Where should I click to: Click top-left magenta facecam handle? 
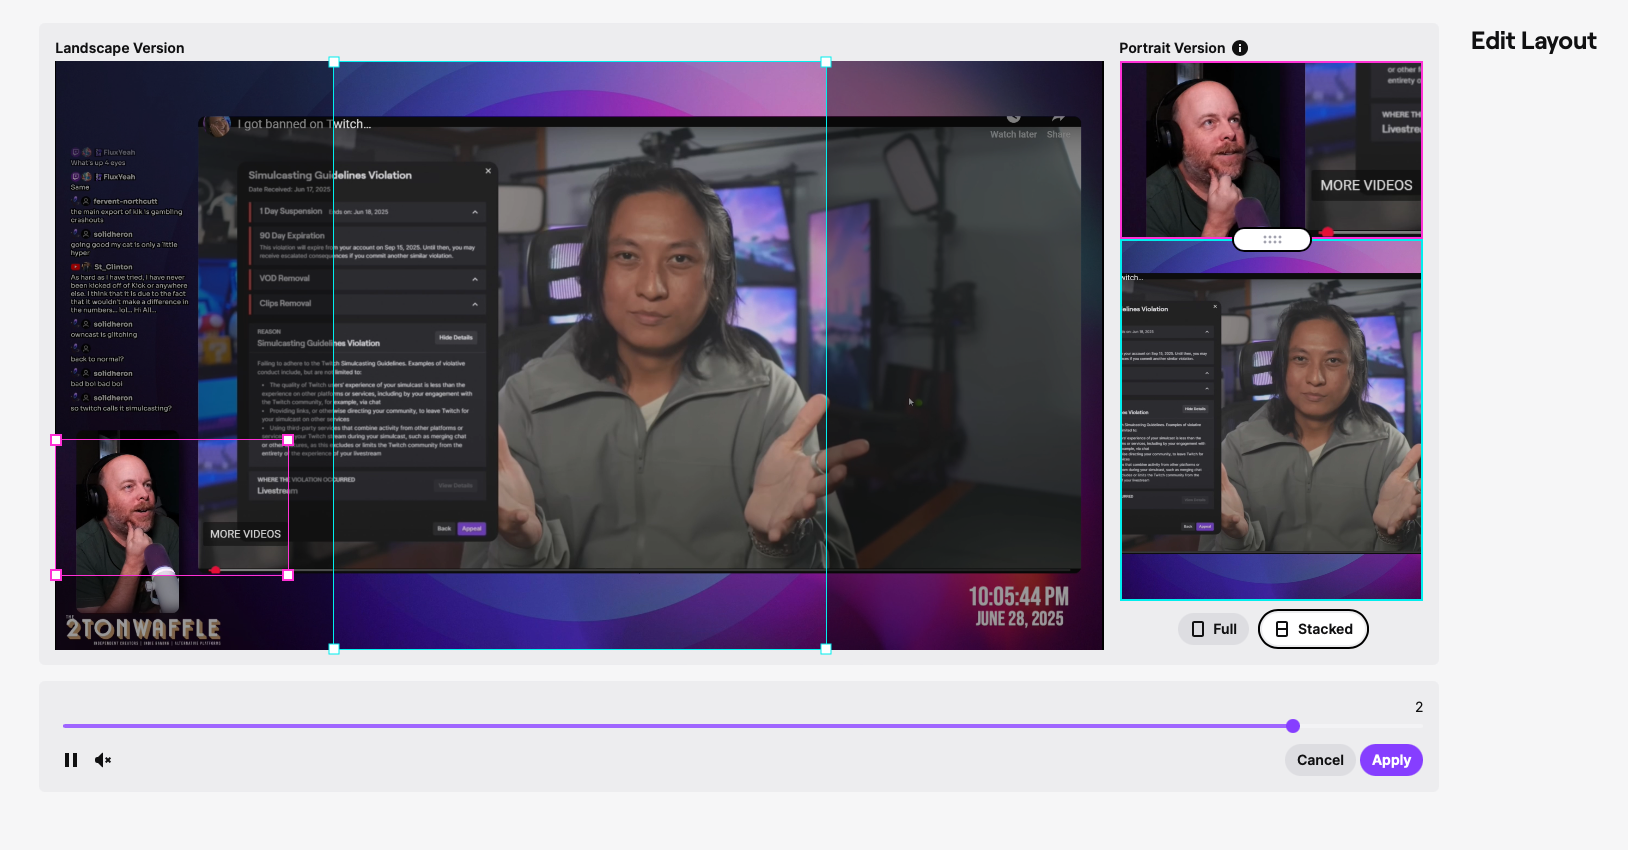pos(56,440)
